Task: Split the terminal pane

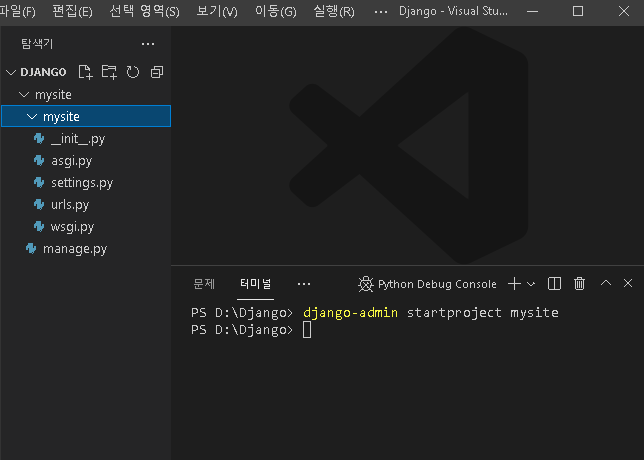Action: coord(554,283)
